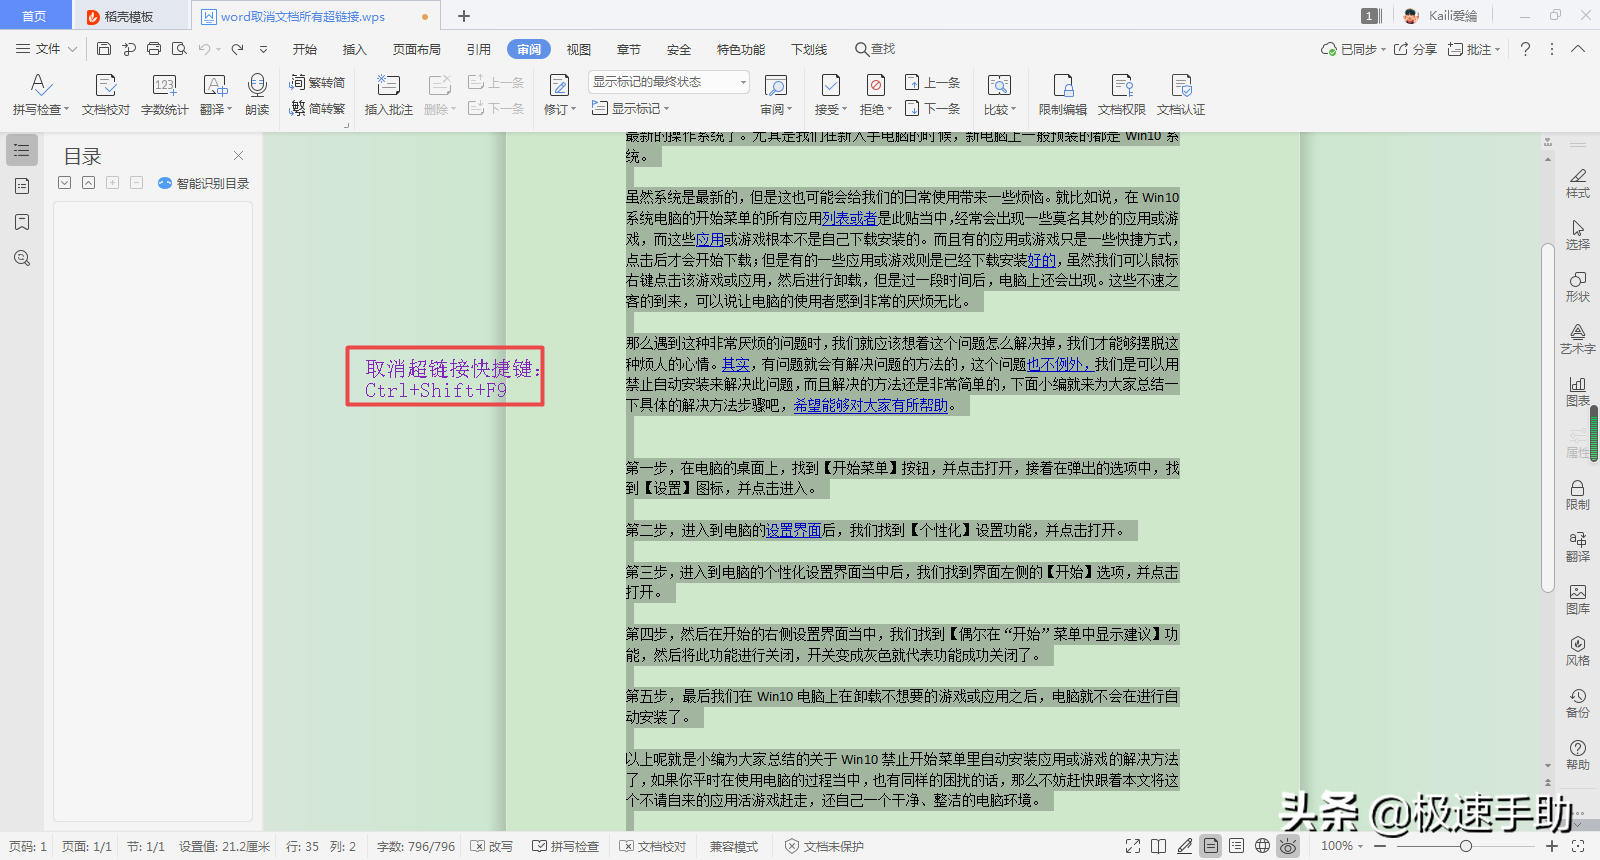Open the References (引用) tab
This screenshot has width=1600, height=860.
pyautogui.click(x=479, y=49)
